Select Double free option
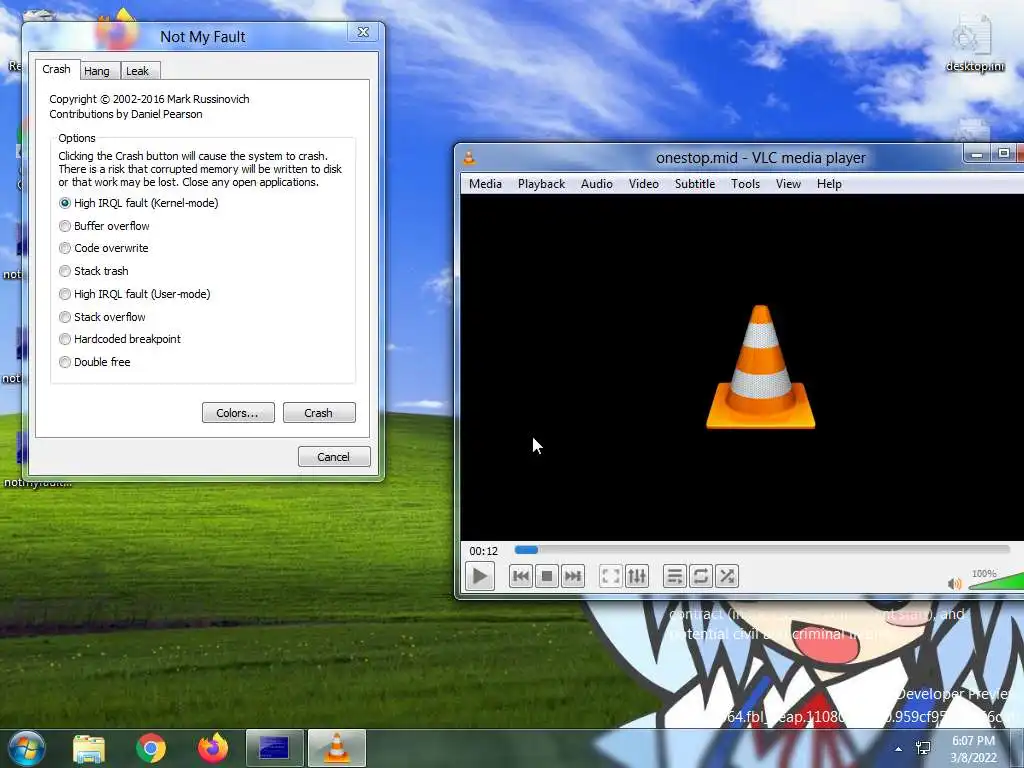Image resolution: width=1024 pixels, height=768 pixels. coord(95,362)
